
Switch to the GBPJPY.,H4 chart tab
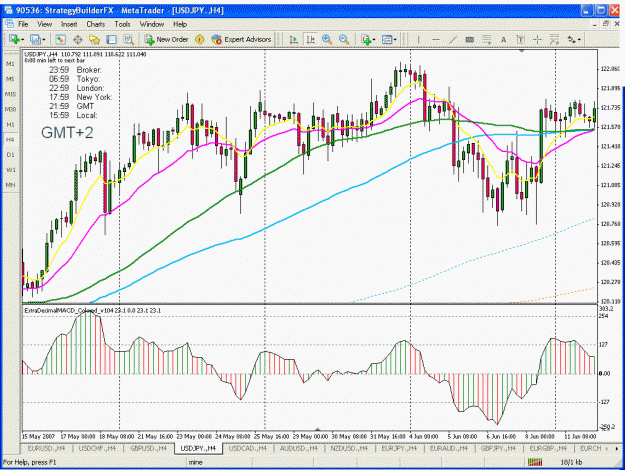click(498, 448)
